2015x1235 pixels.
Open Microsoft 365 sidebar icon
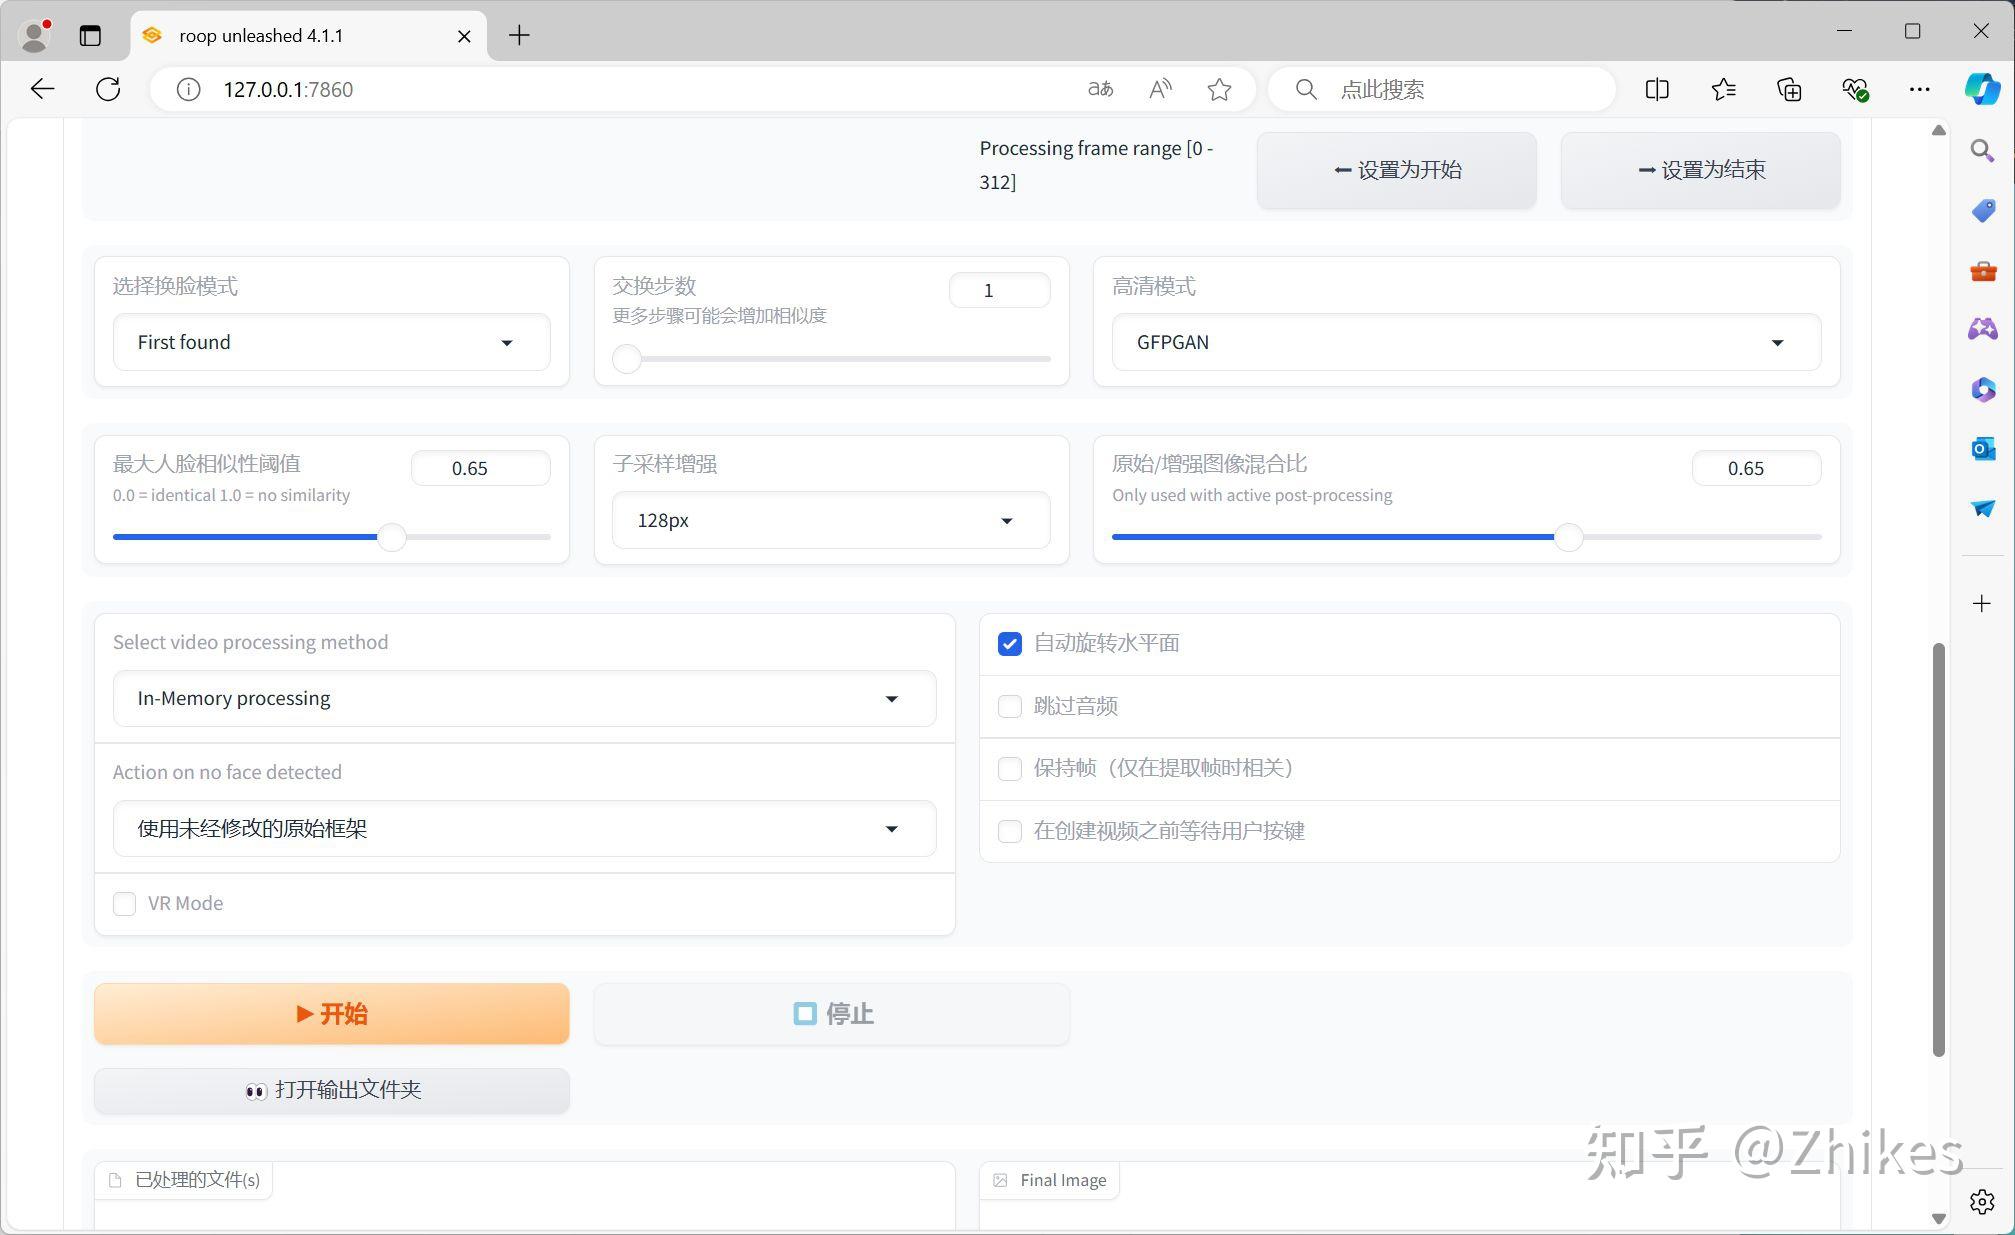tap(1982, 389)
